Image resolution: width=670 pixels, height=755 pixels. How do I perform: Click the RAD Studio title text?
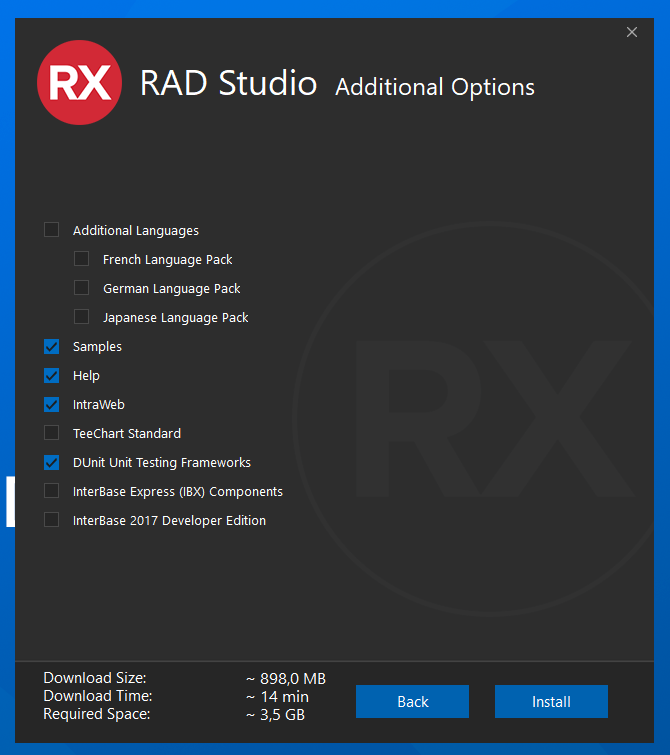click(228, 83)
